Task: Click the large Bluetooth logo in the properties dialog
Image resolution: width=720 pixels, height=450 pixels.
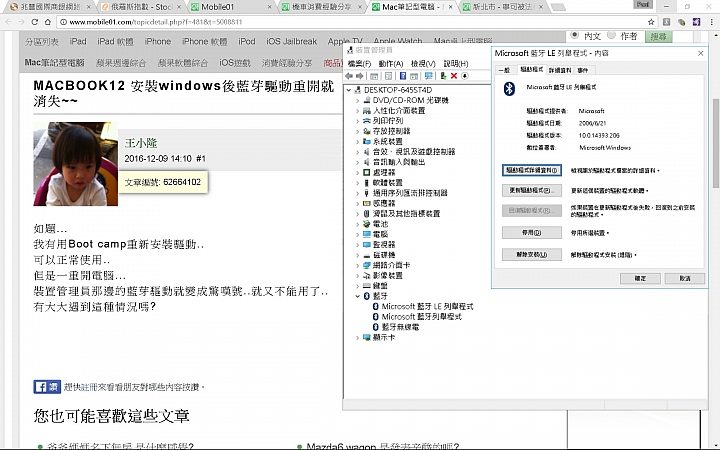Action: pos(509,89)
